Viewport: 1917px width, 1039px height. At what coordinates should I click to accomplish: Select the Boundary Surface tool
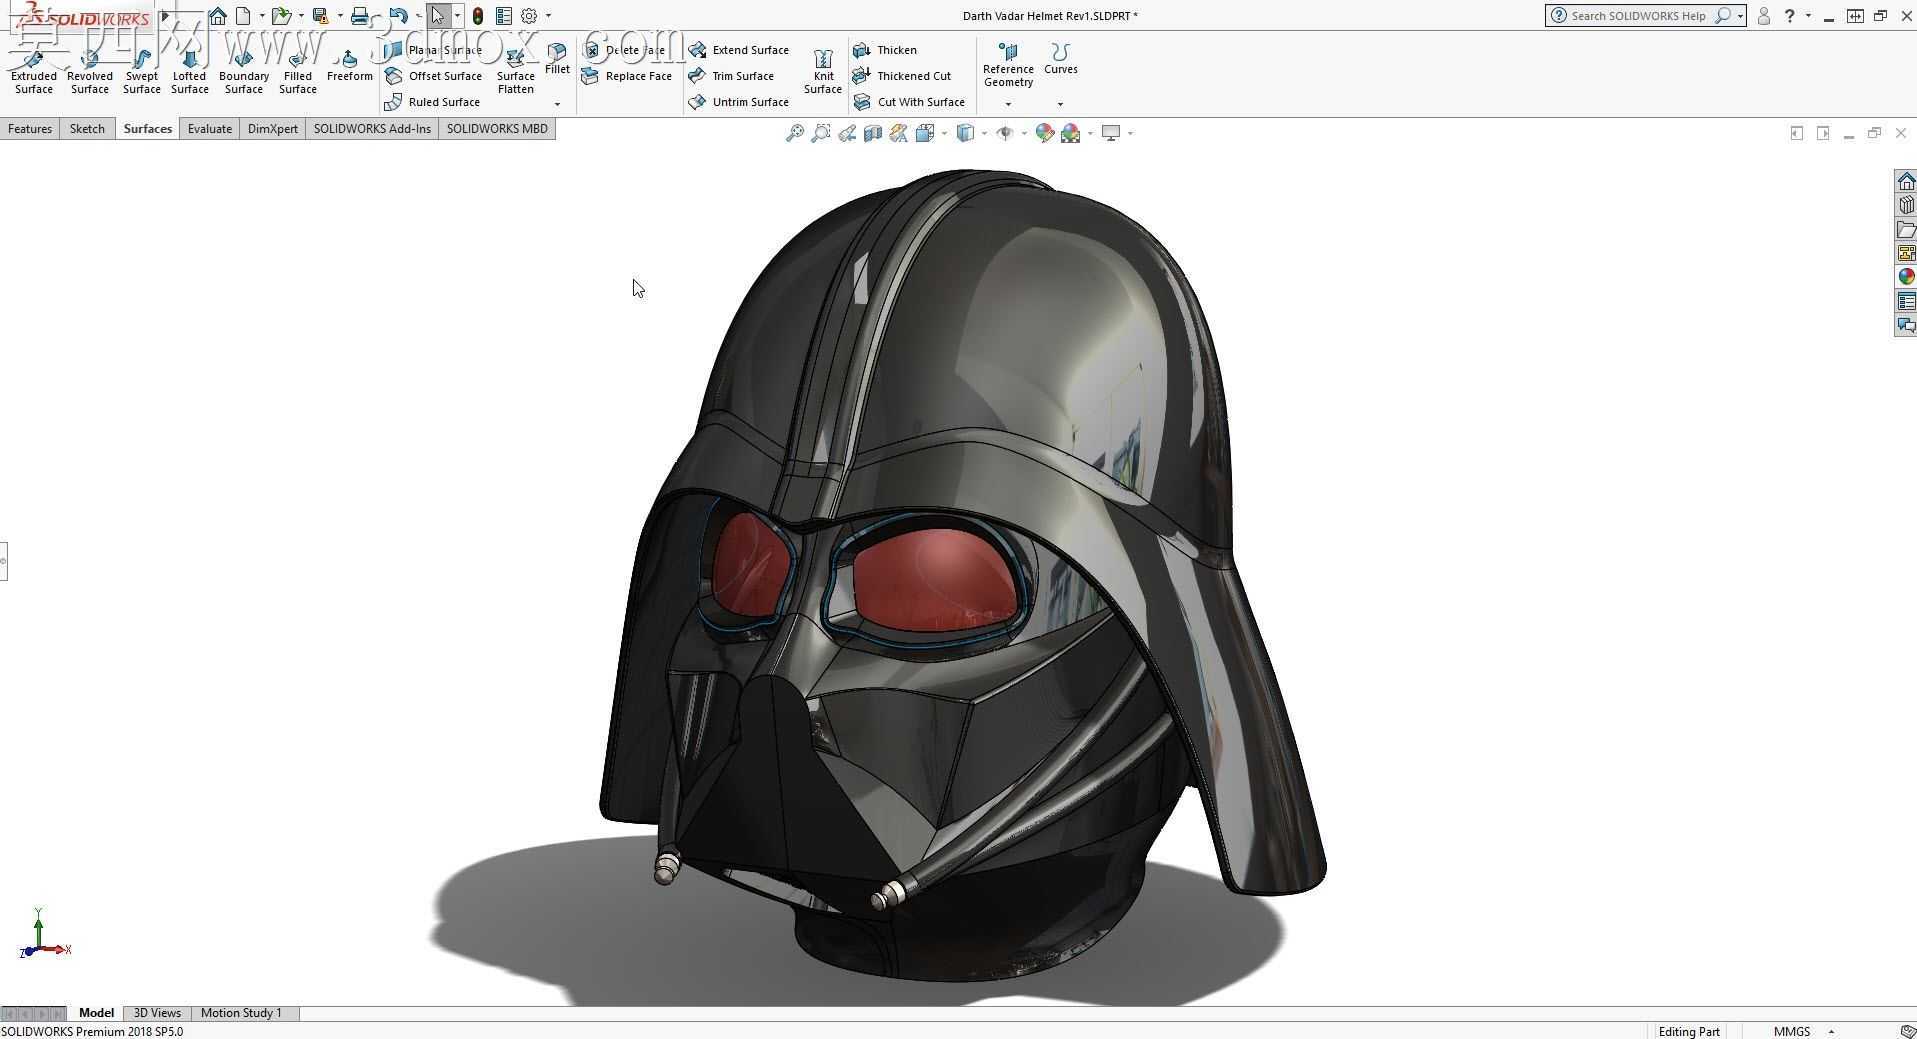[x=244, y=71]
